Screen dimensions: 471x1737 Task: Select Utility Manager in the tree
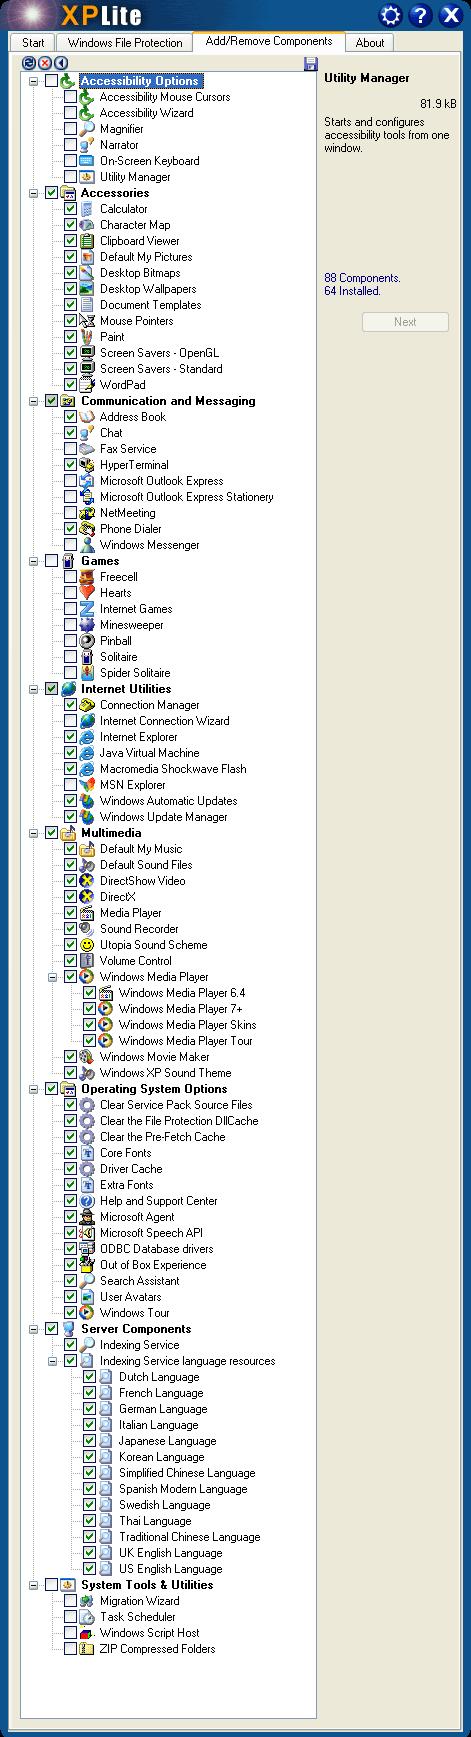(135, 177)
